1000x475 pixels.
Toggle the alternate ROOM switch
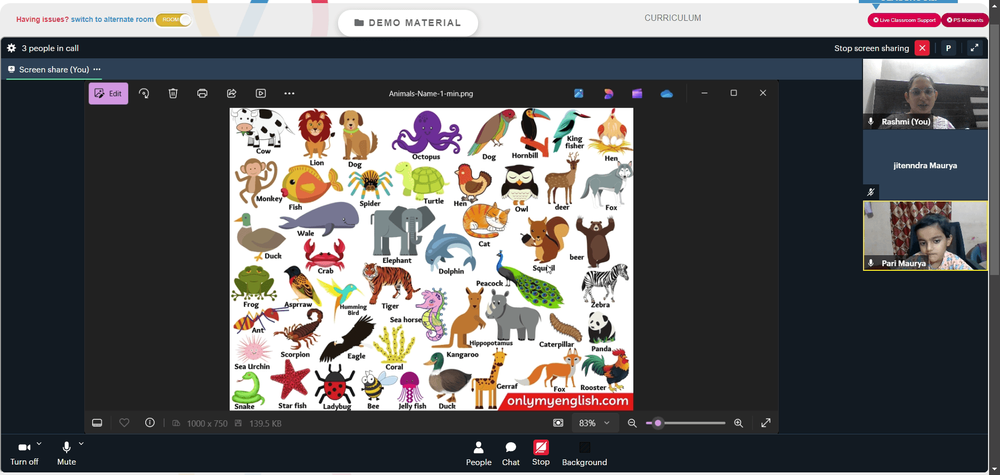[173, 20]
